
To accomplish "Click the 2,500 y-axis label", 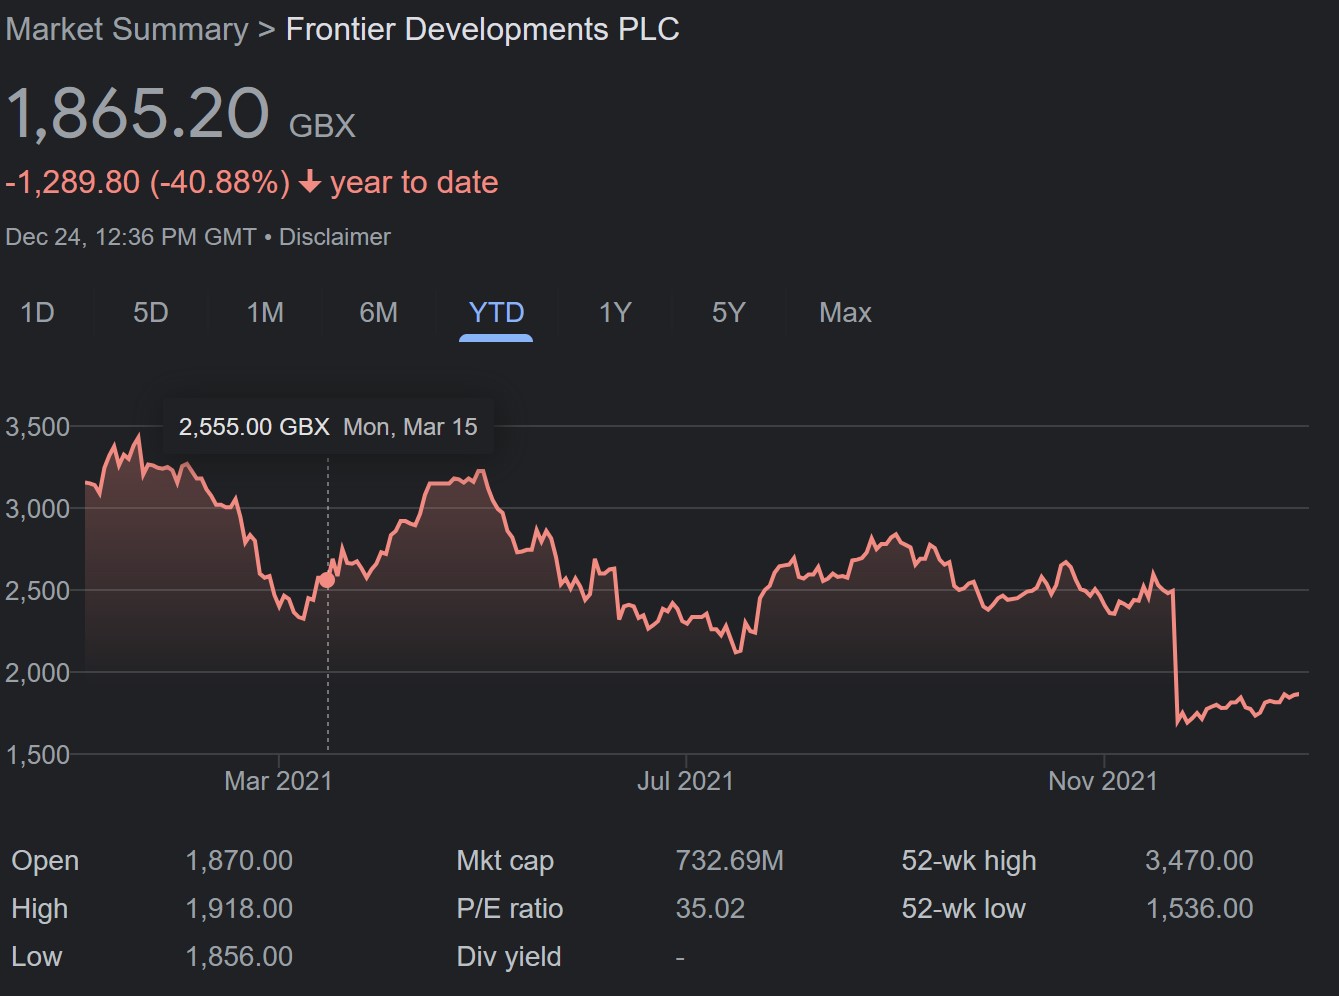I will click(x=38, y=591).
